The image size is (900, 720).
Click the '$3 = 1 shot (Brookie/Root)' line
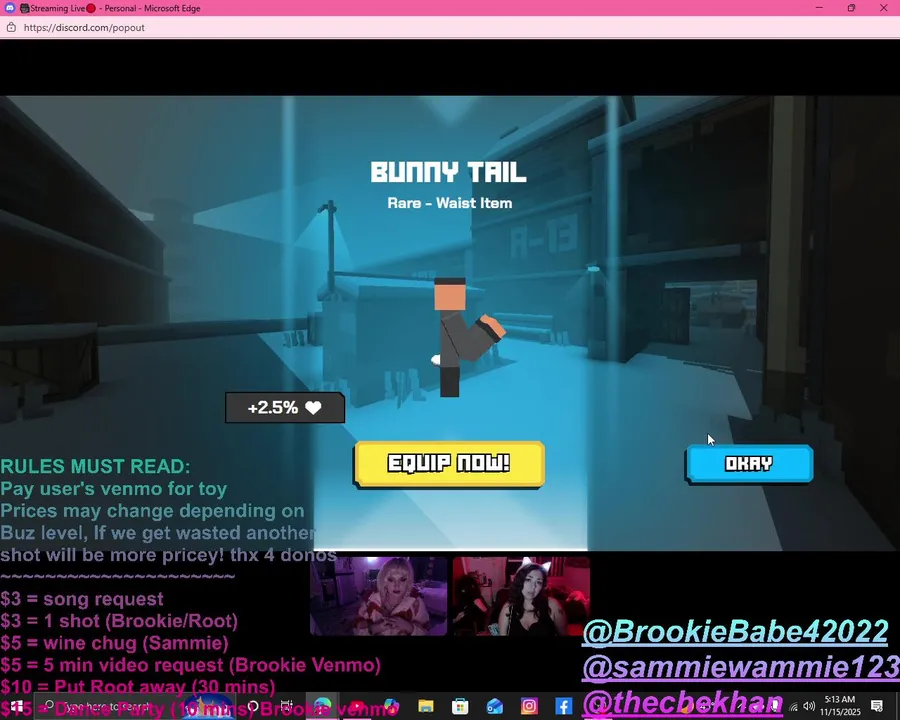pos(119,621)
